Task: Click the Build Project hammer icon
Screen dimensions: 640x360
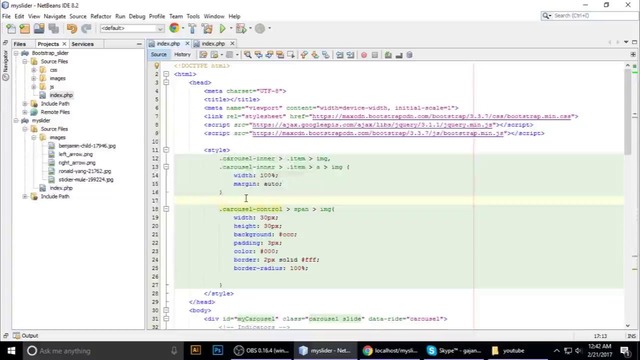Action: (192, 29)
